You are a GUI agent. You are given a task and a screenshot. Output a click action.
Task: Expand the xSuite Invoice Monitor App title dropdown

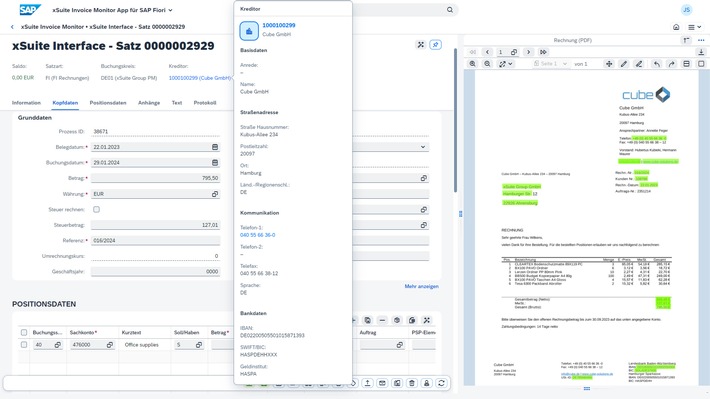tap(170, 10)
